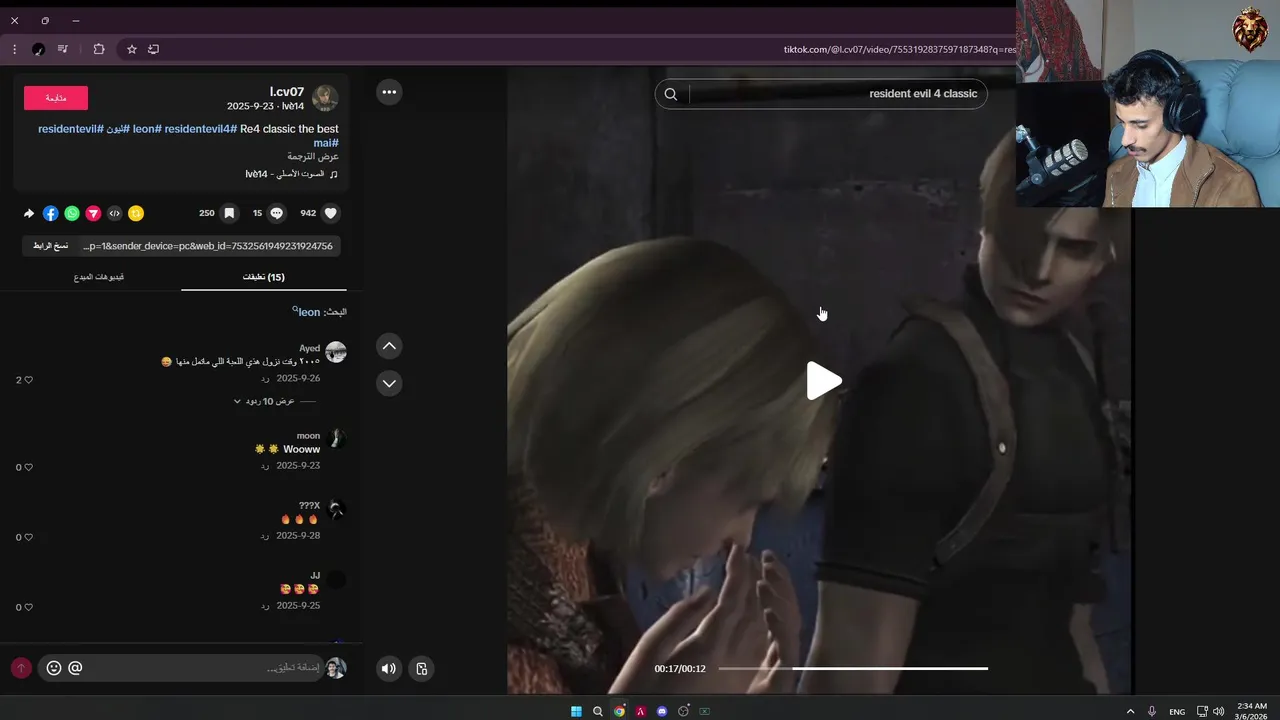This screenshot has height=720, width=1280.
Task: Open the three-dots more options menu beside video
Action: (x=389, y=92)
